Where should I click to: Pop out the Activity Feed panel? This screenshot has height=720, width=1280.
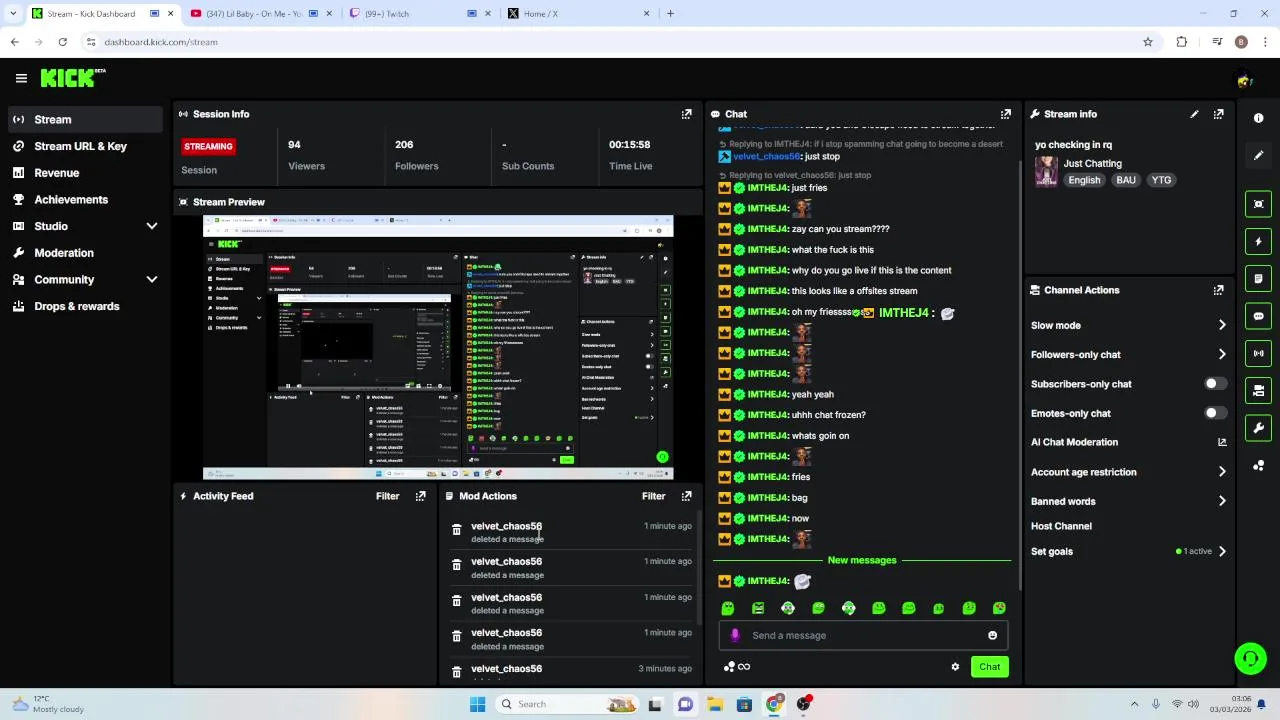tap(420, 496)
